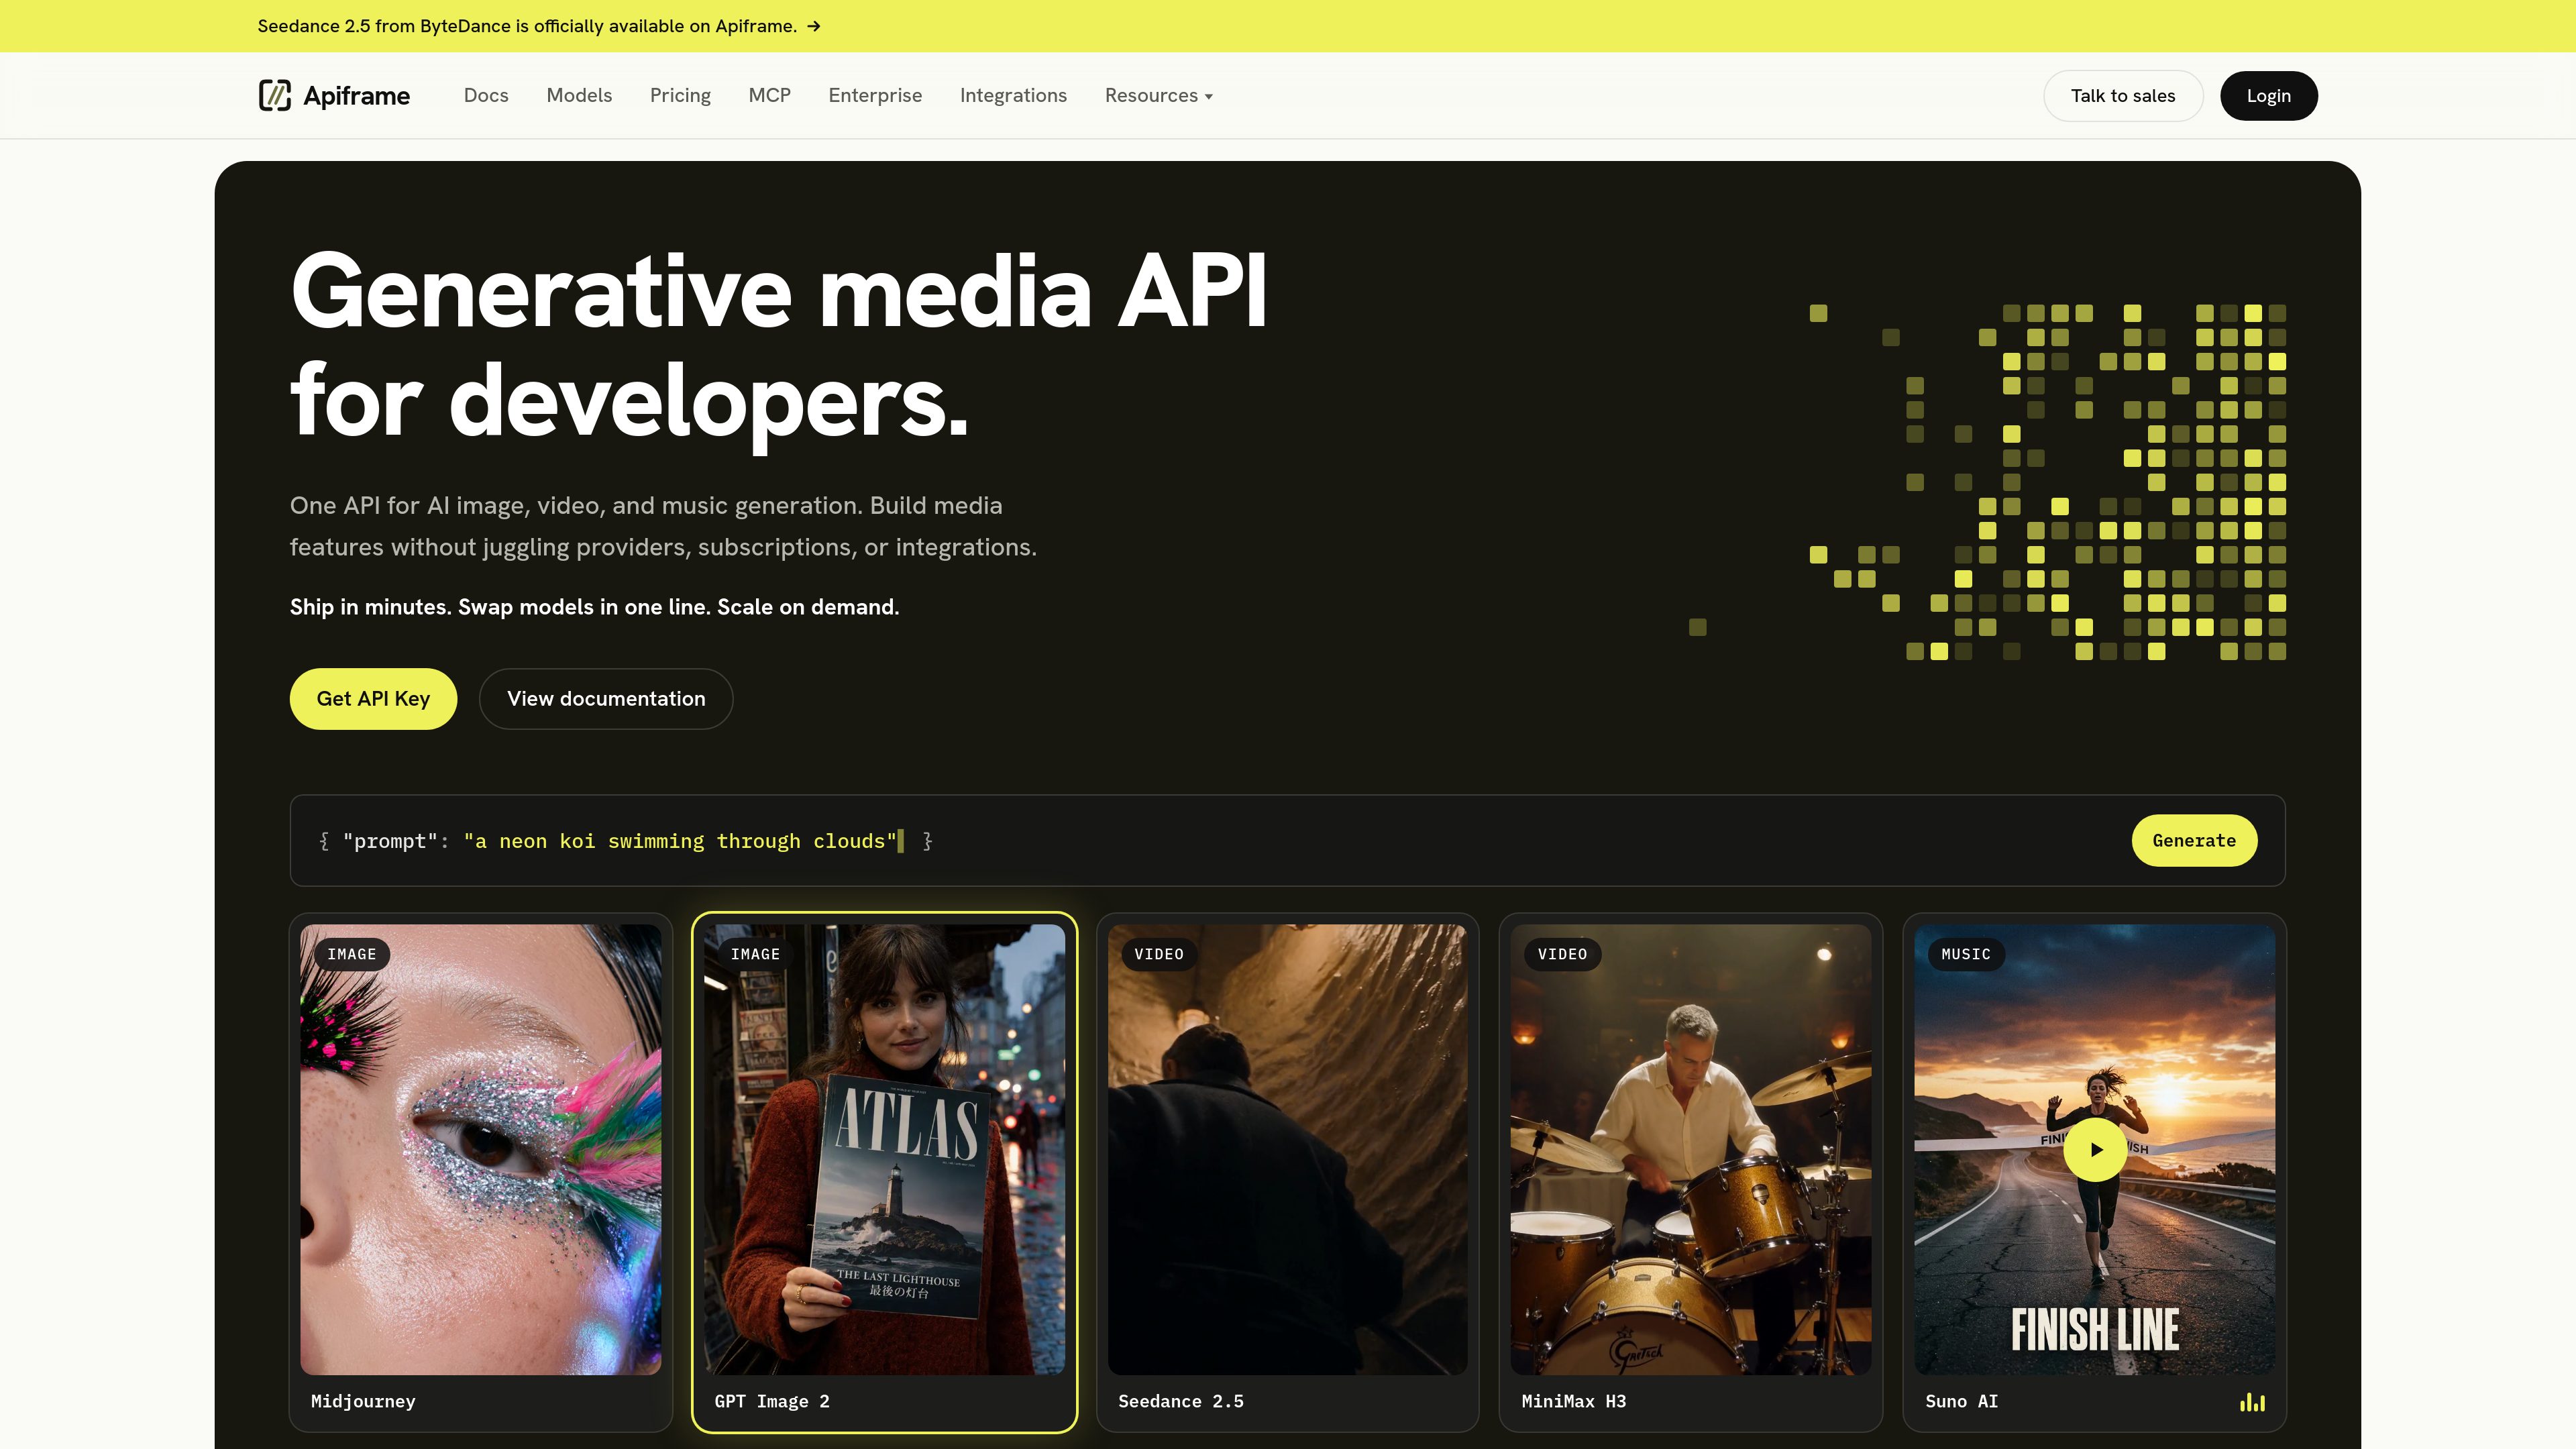Open the Enterprise nav link

[875, 96]
